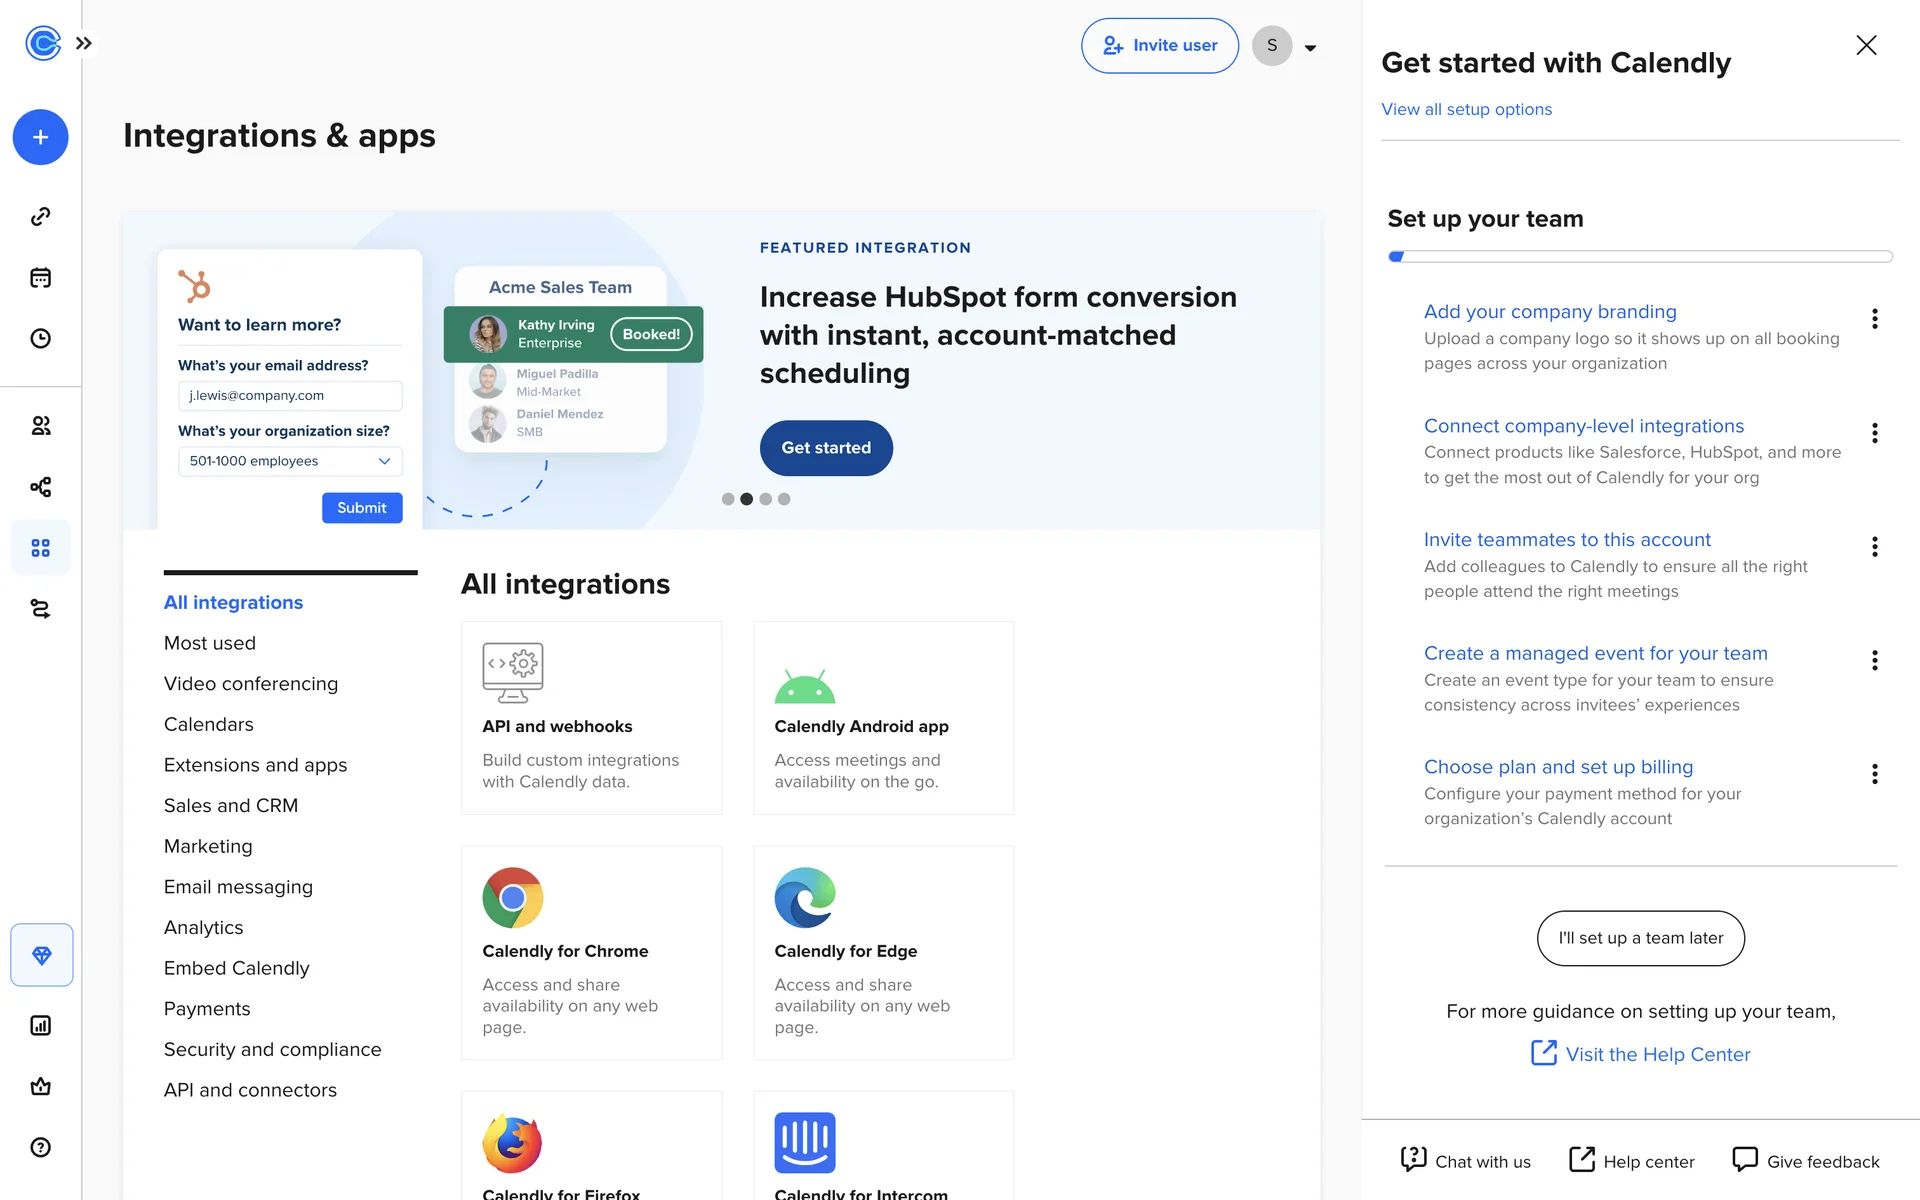This screenshot has height=1200, width=1920.
Task: Open the organization size dropdown
Action: [290, 461]
